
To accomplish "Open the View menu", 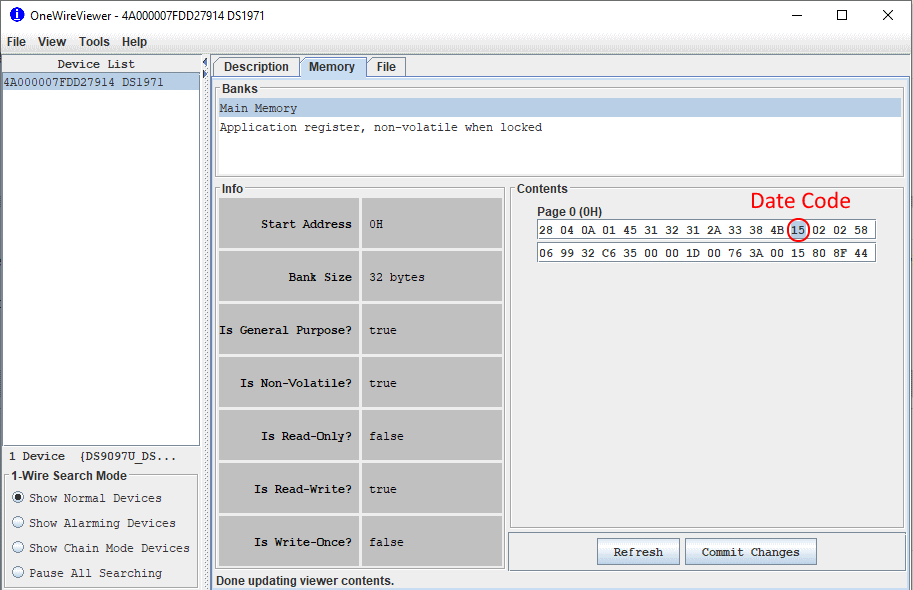I will click(52, 42).
